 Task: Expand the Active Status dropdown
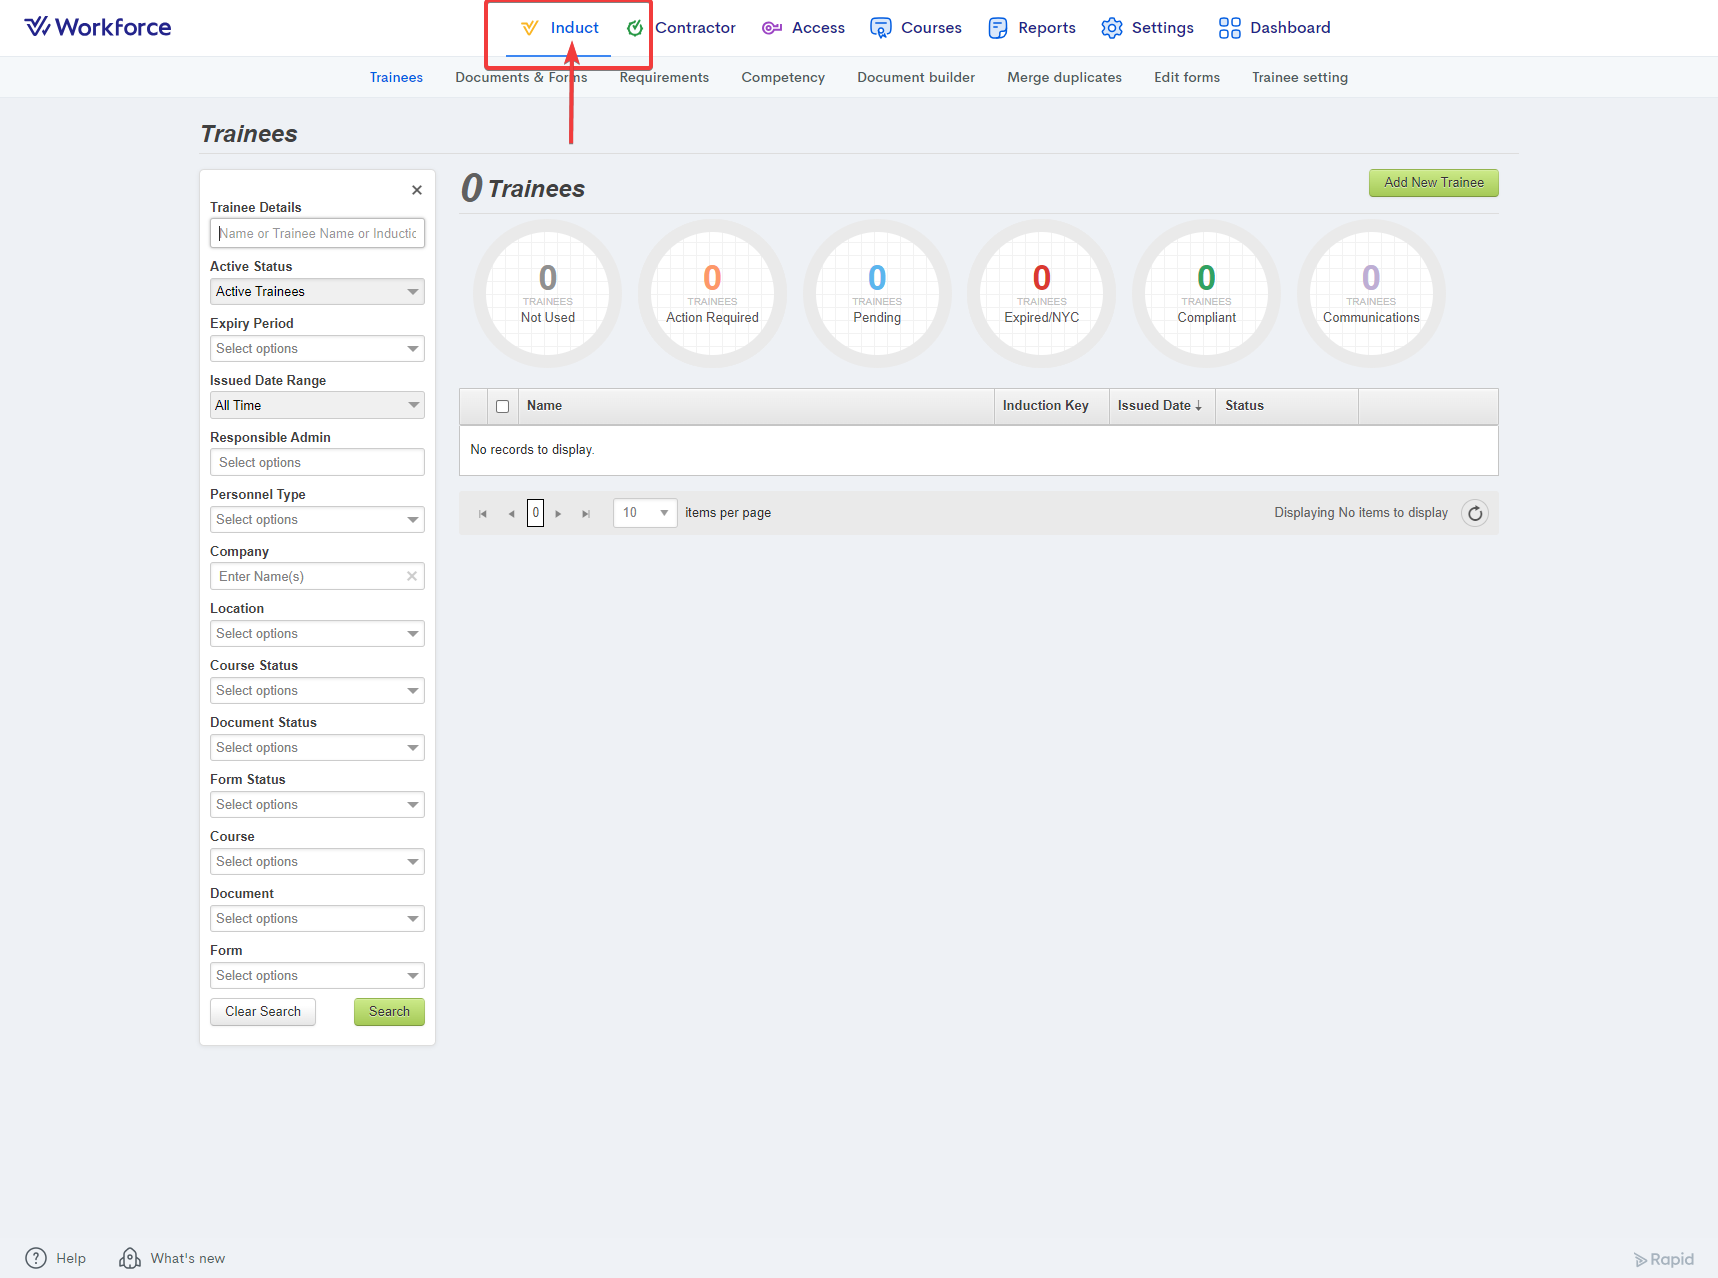click(316, 292)
